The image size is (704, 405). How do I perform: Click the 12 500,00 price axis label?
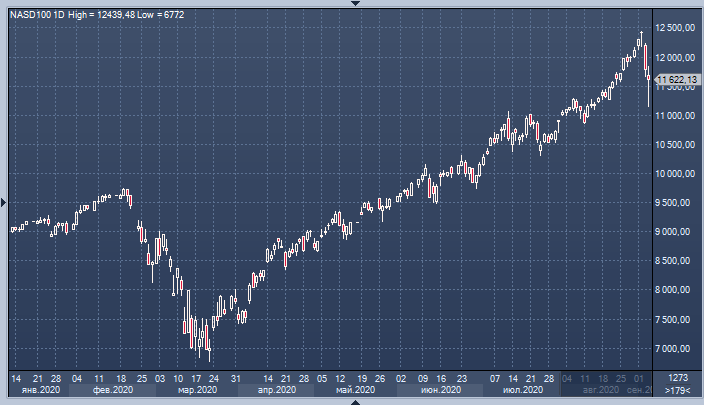pyautogui.click(x=675, y=28)
